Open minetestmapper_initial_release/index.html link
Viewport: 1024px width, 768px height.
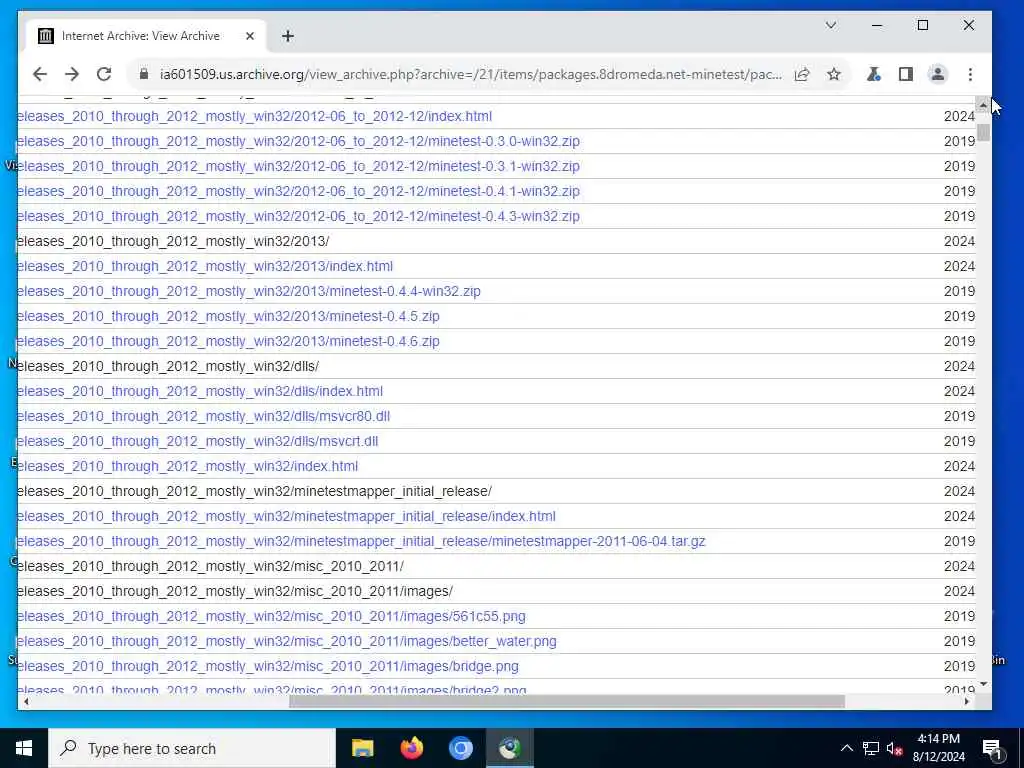287,517
